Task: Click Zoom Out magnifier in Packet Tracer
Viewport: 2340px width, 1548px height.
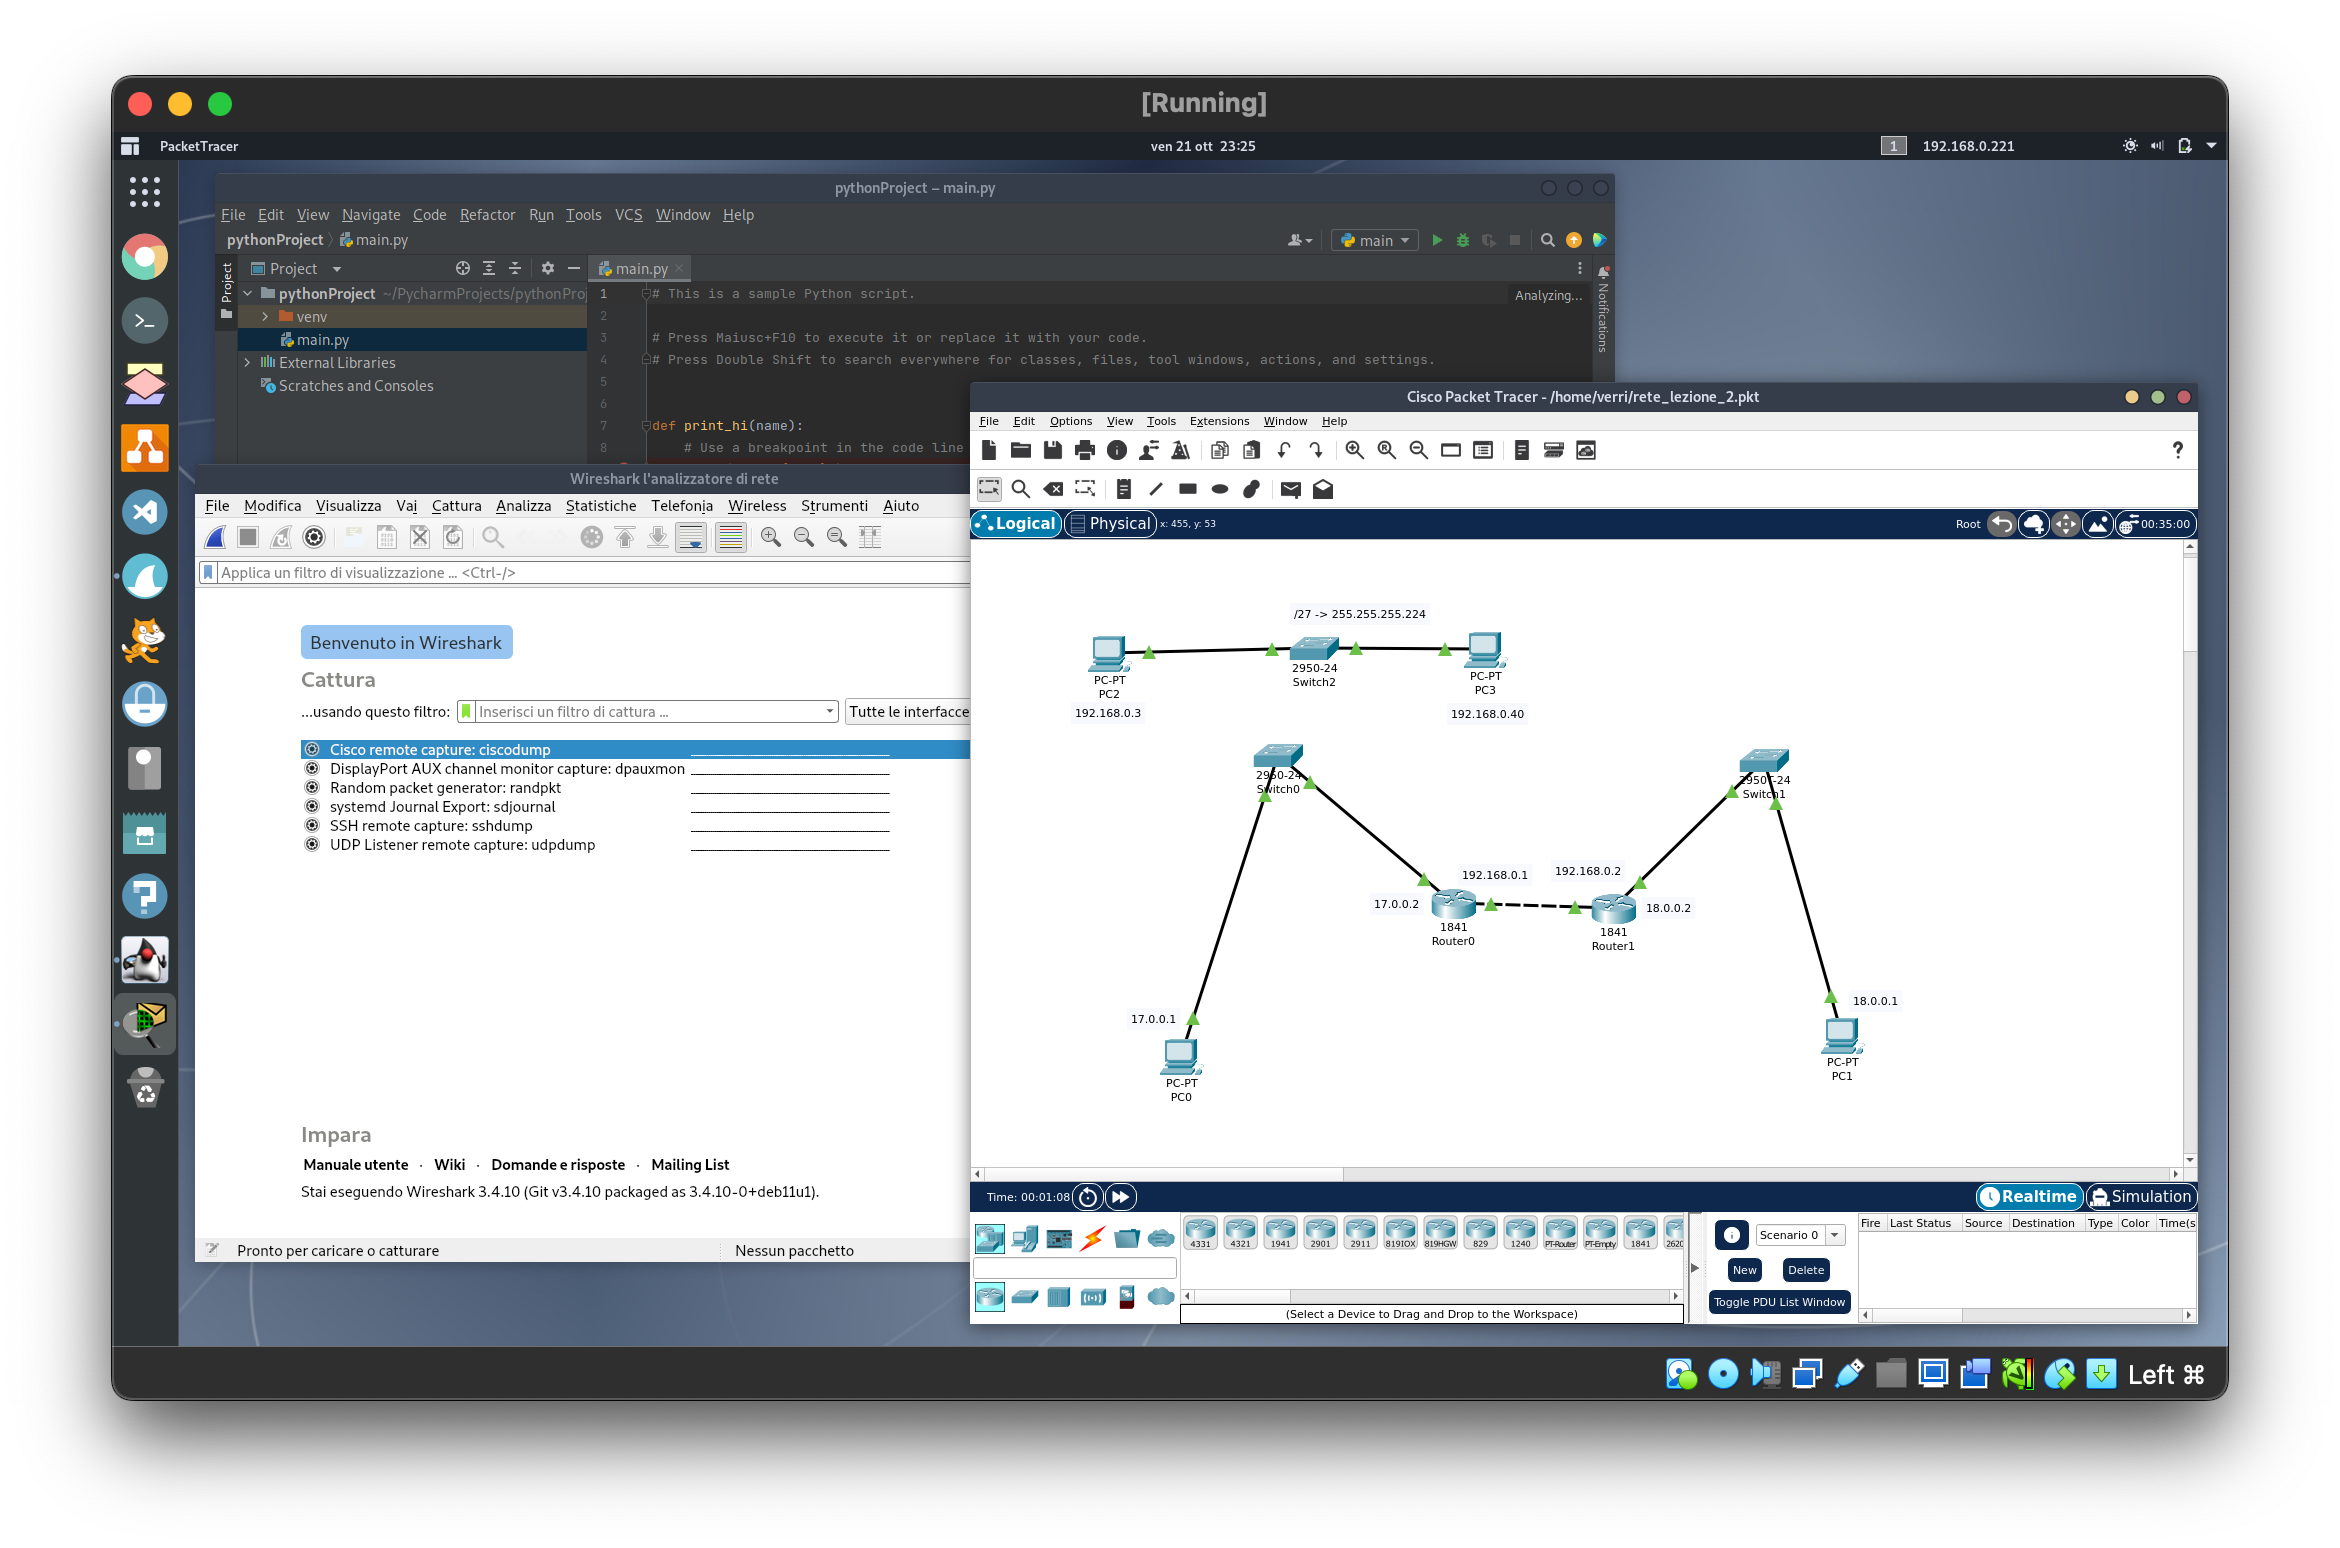Action: coord(1419,450)
